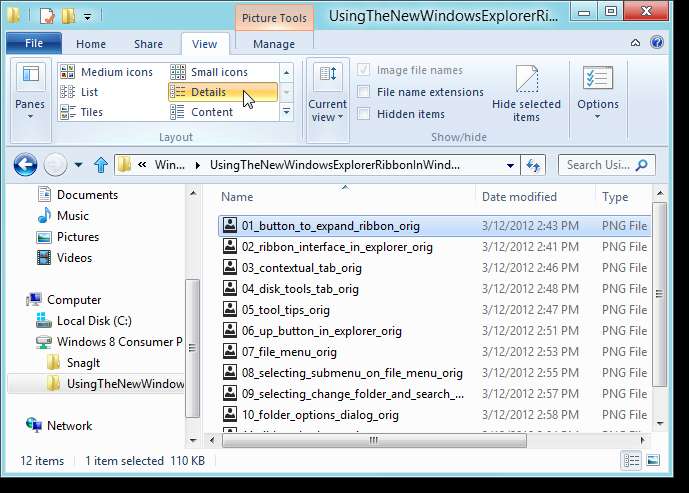Sort files by the Date modified column

(x=519, y=197)
